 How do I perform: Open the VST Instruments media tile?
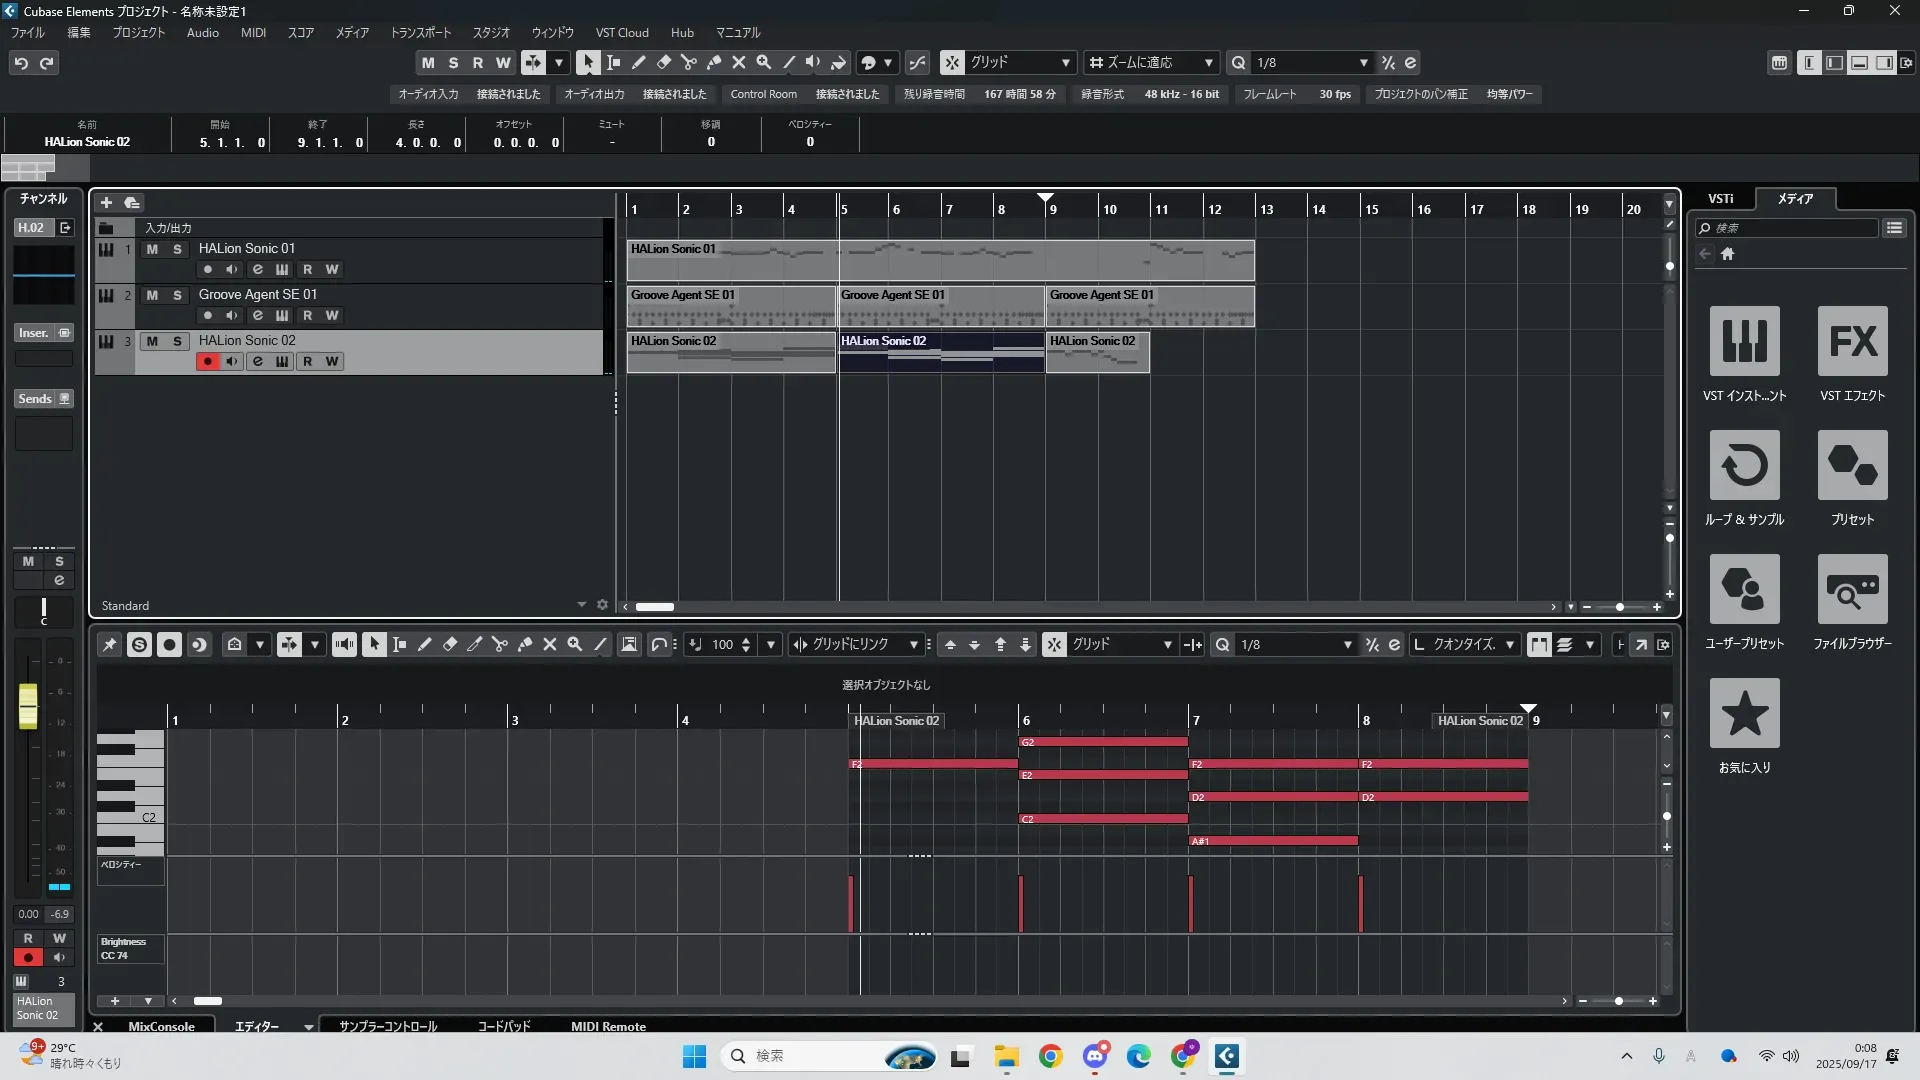[1744, 341]
